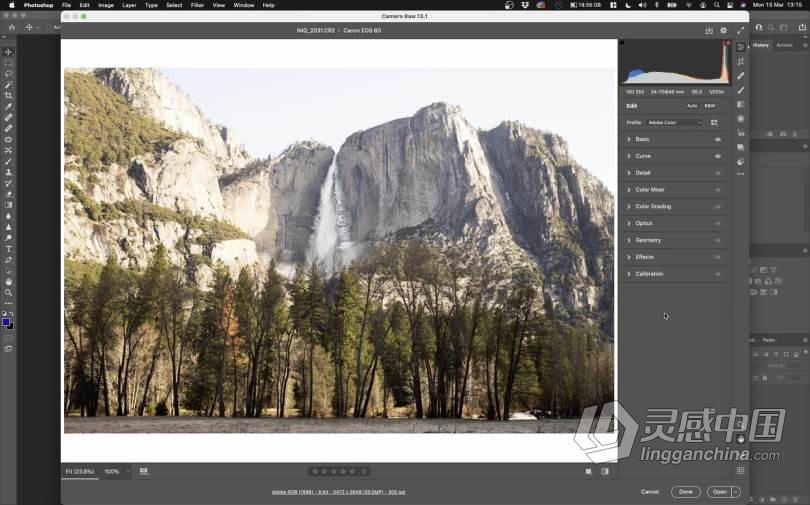This screenshot has height=505, width=810.
Task: Toggle the Geometry panel eye icon
Action: tap(718, 241)
